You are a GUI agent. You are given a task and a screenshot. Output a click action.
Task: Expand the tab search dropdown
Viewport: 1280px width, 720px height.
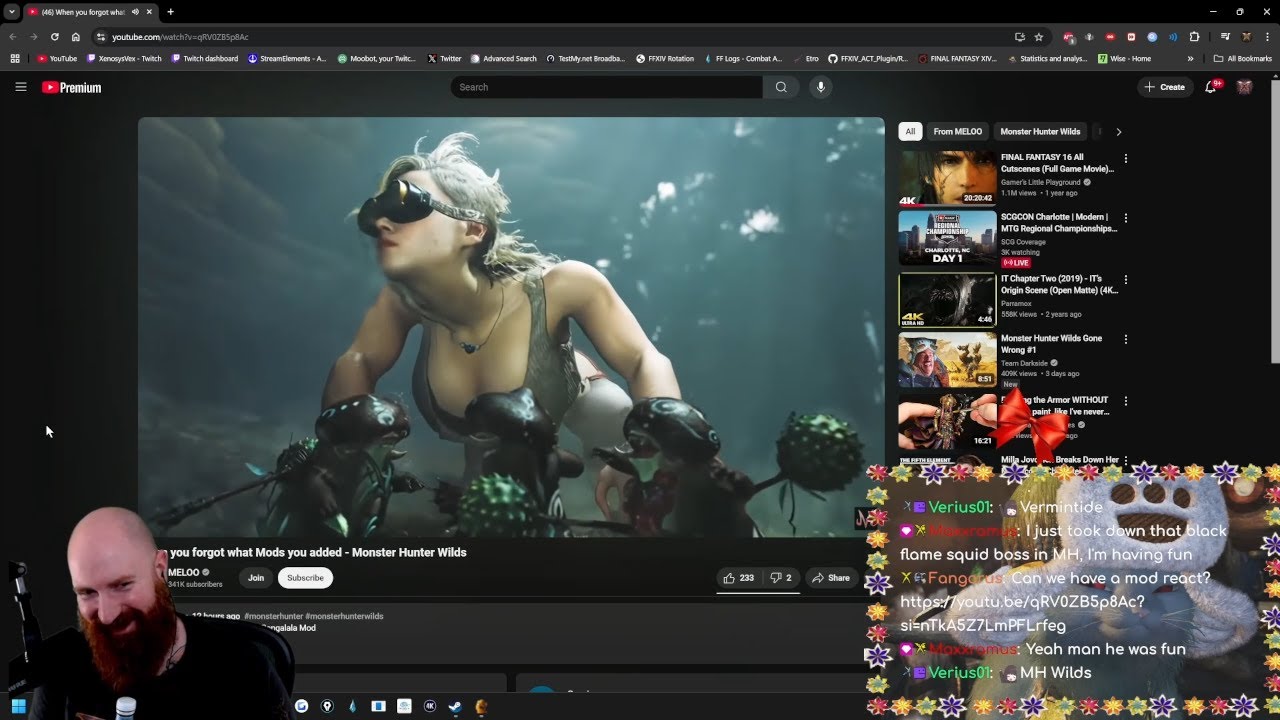(x=11, y=12)
